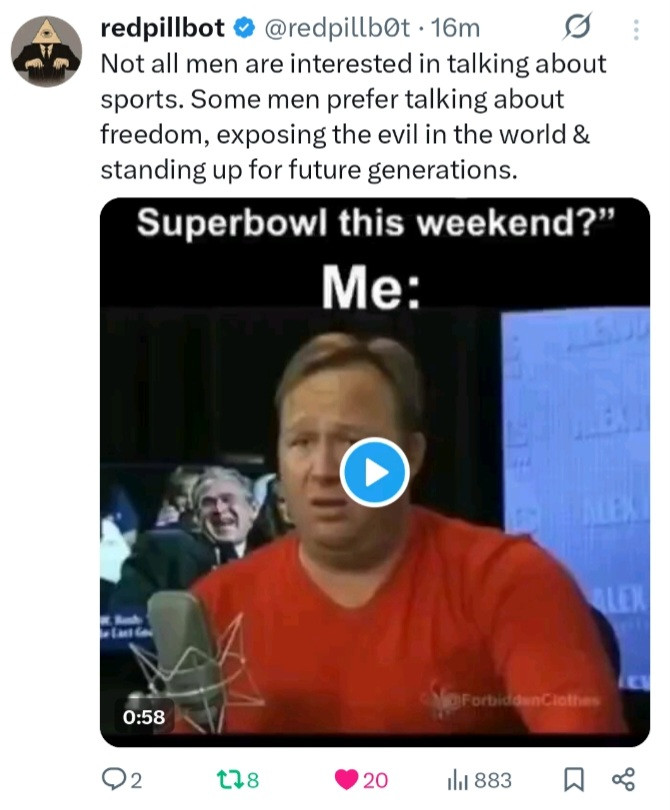The image size is (670, 810).
Task: Play the video with the blue play button
Action: coord(375,472)
